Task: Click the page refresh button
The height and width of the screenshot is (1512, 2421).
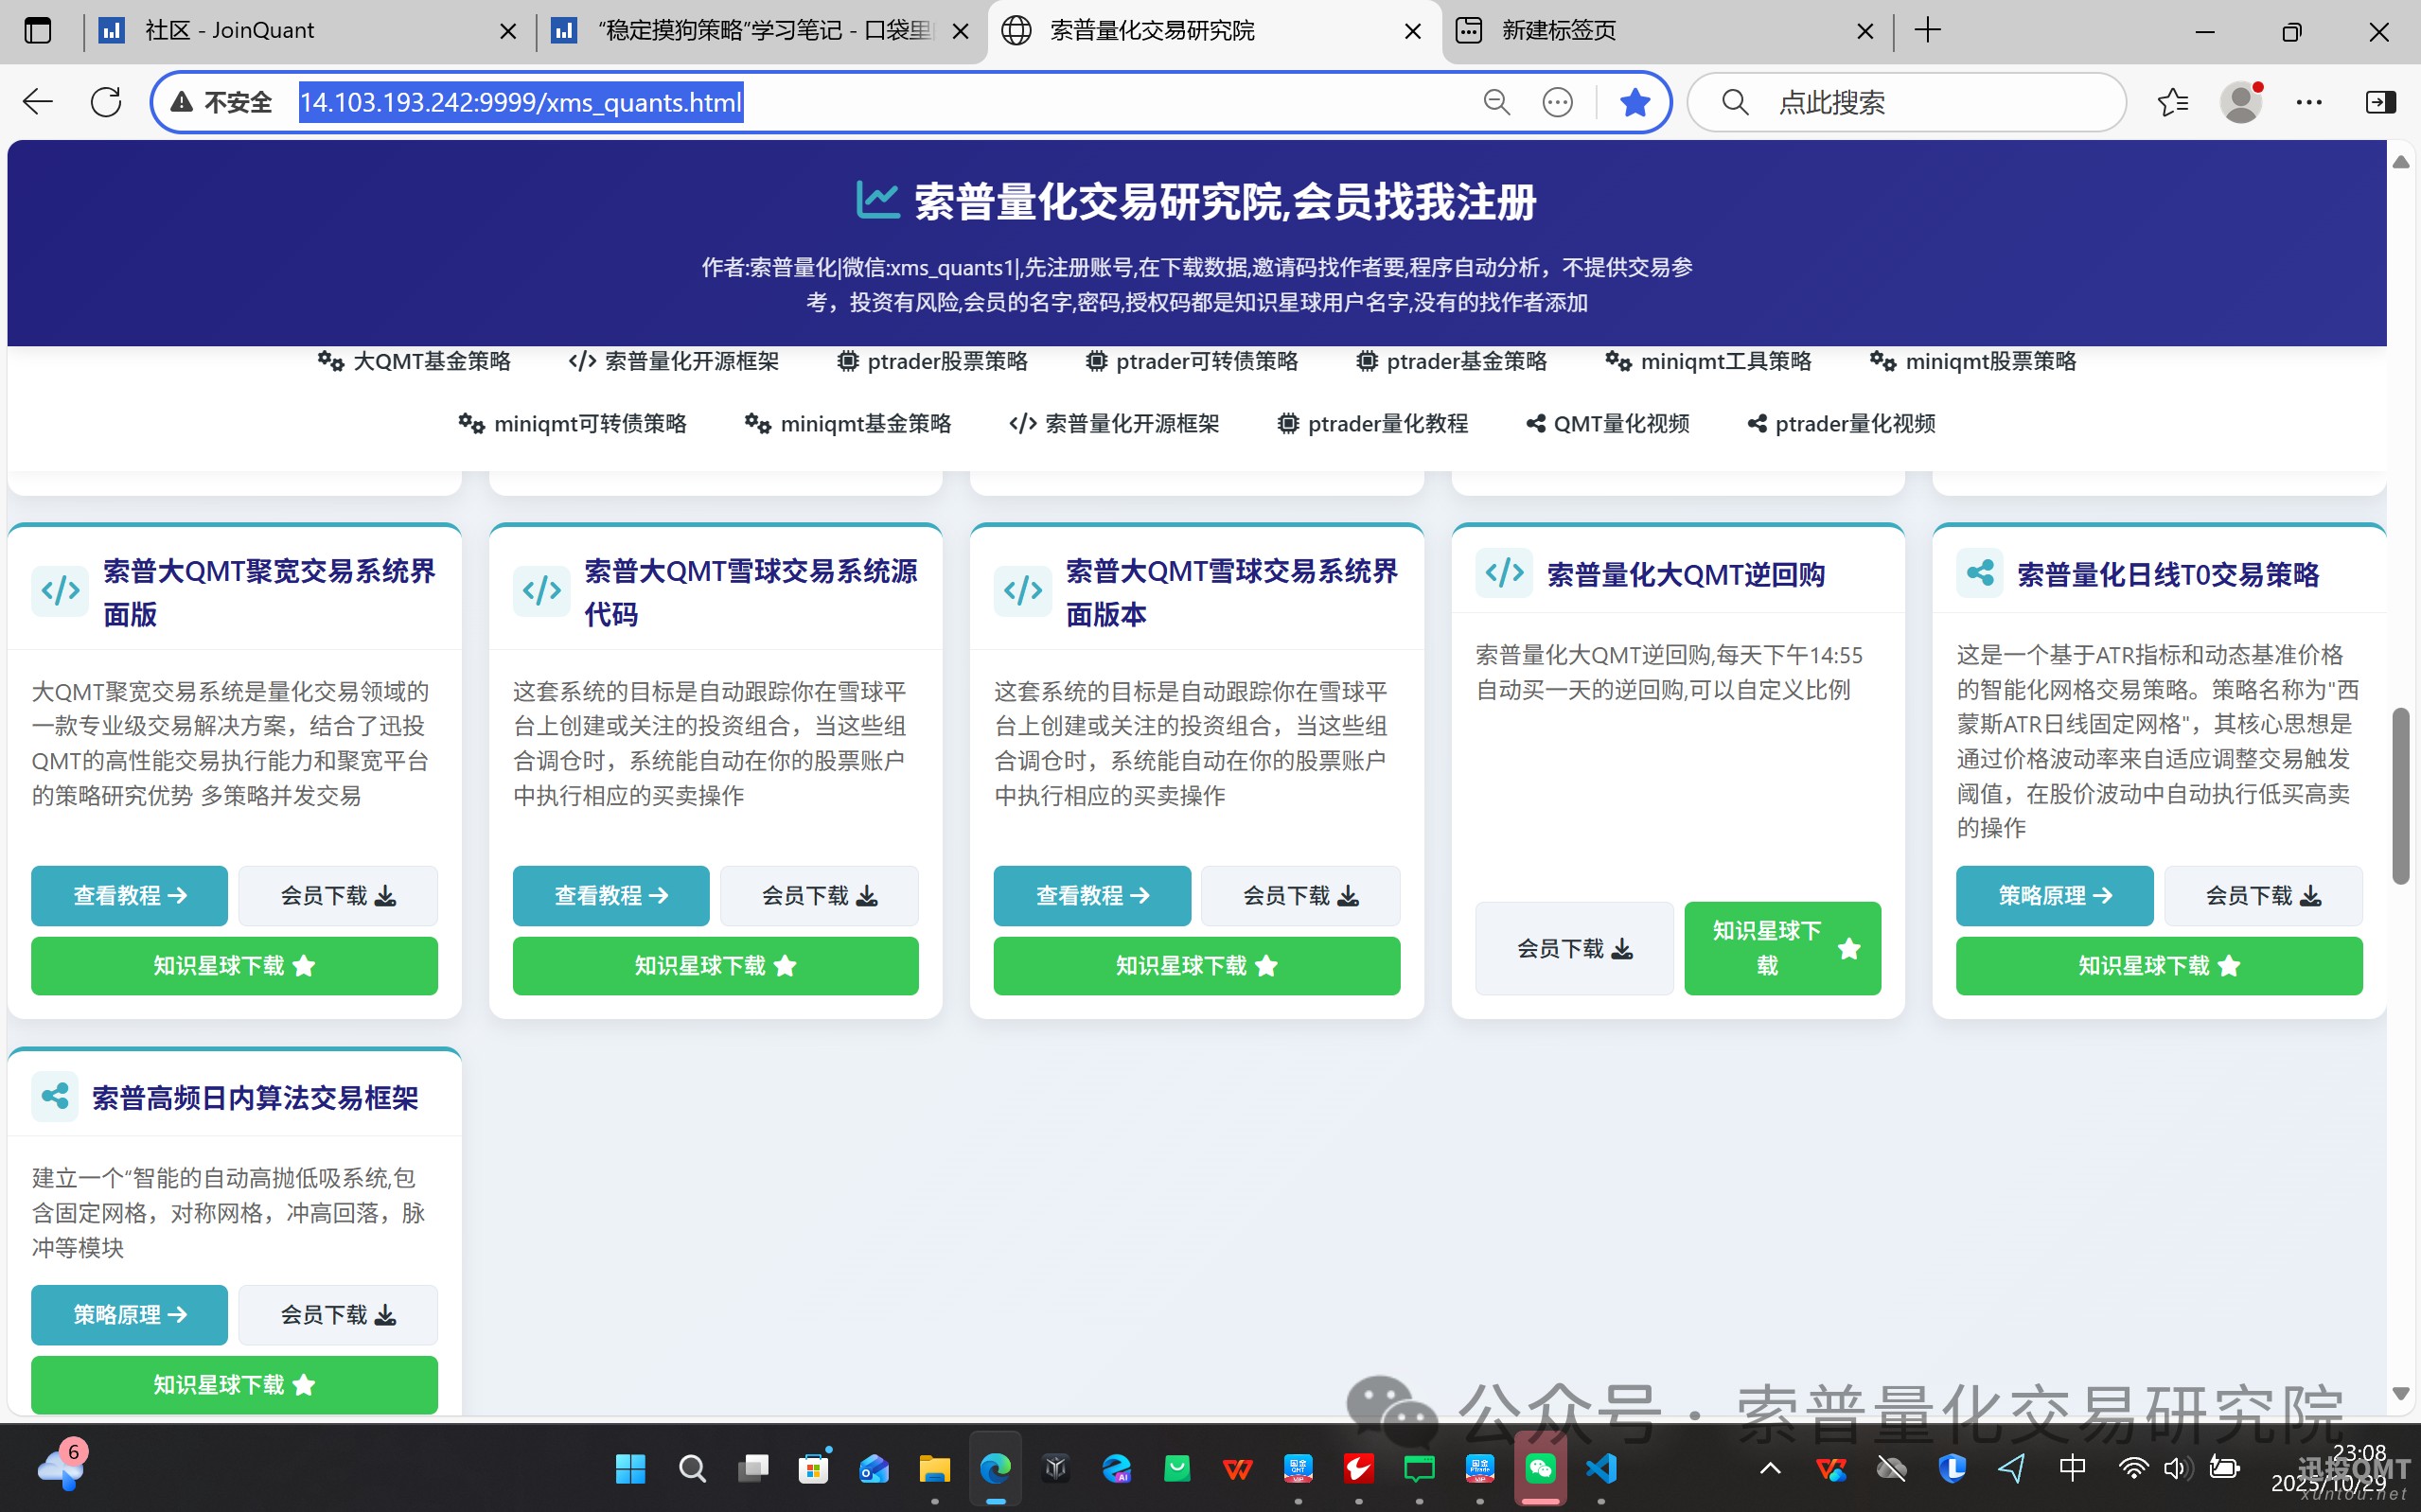Action: (105, 101)
